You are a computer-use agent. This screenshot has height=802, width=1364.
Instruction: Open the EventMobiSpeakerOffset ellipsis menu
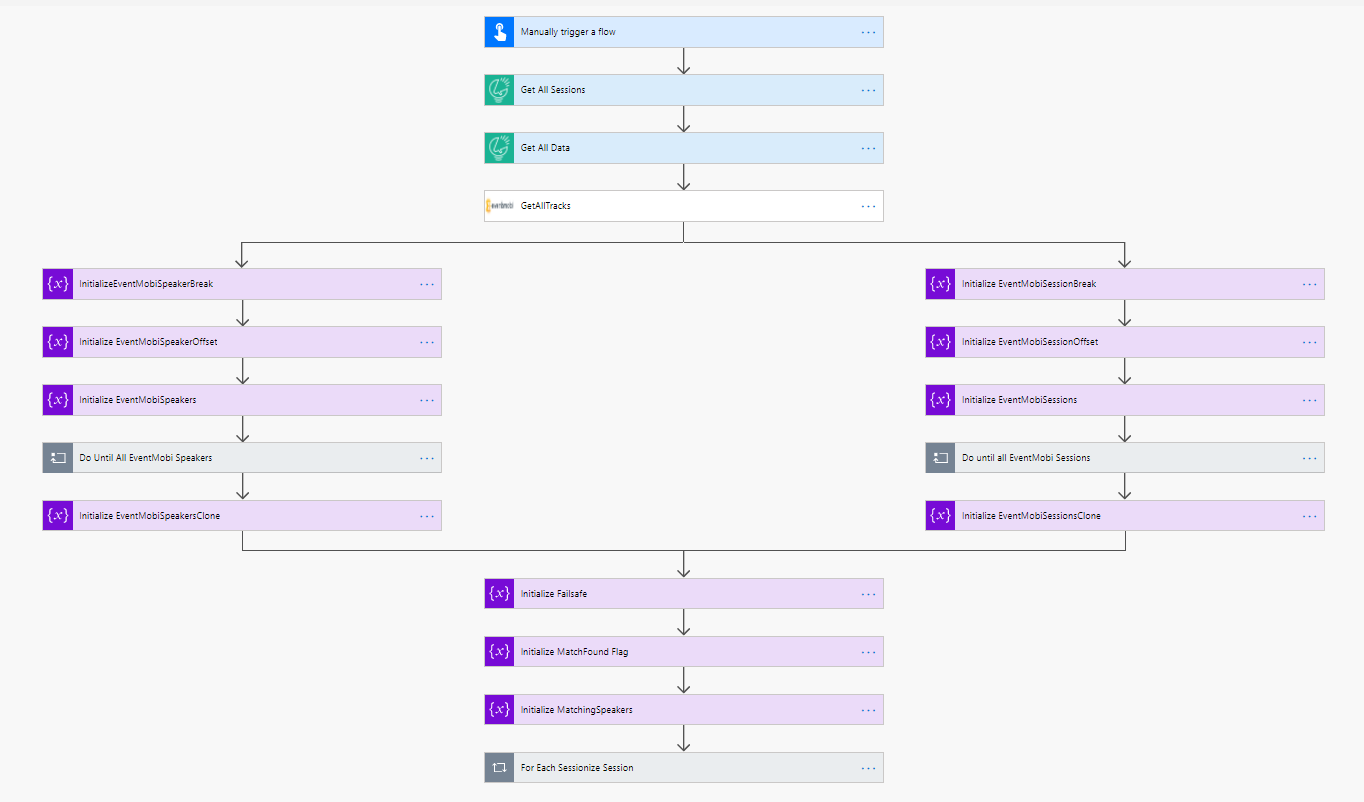coord(427,342)
